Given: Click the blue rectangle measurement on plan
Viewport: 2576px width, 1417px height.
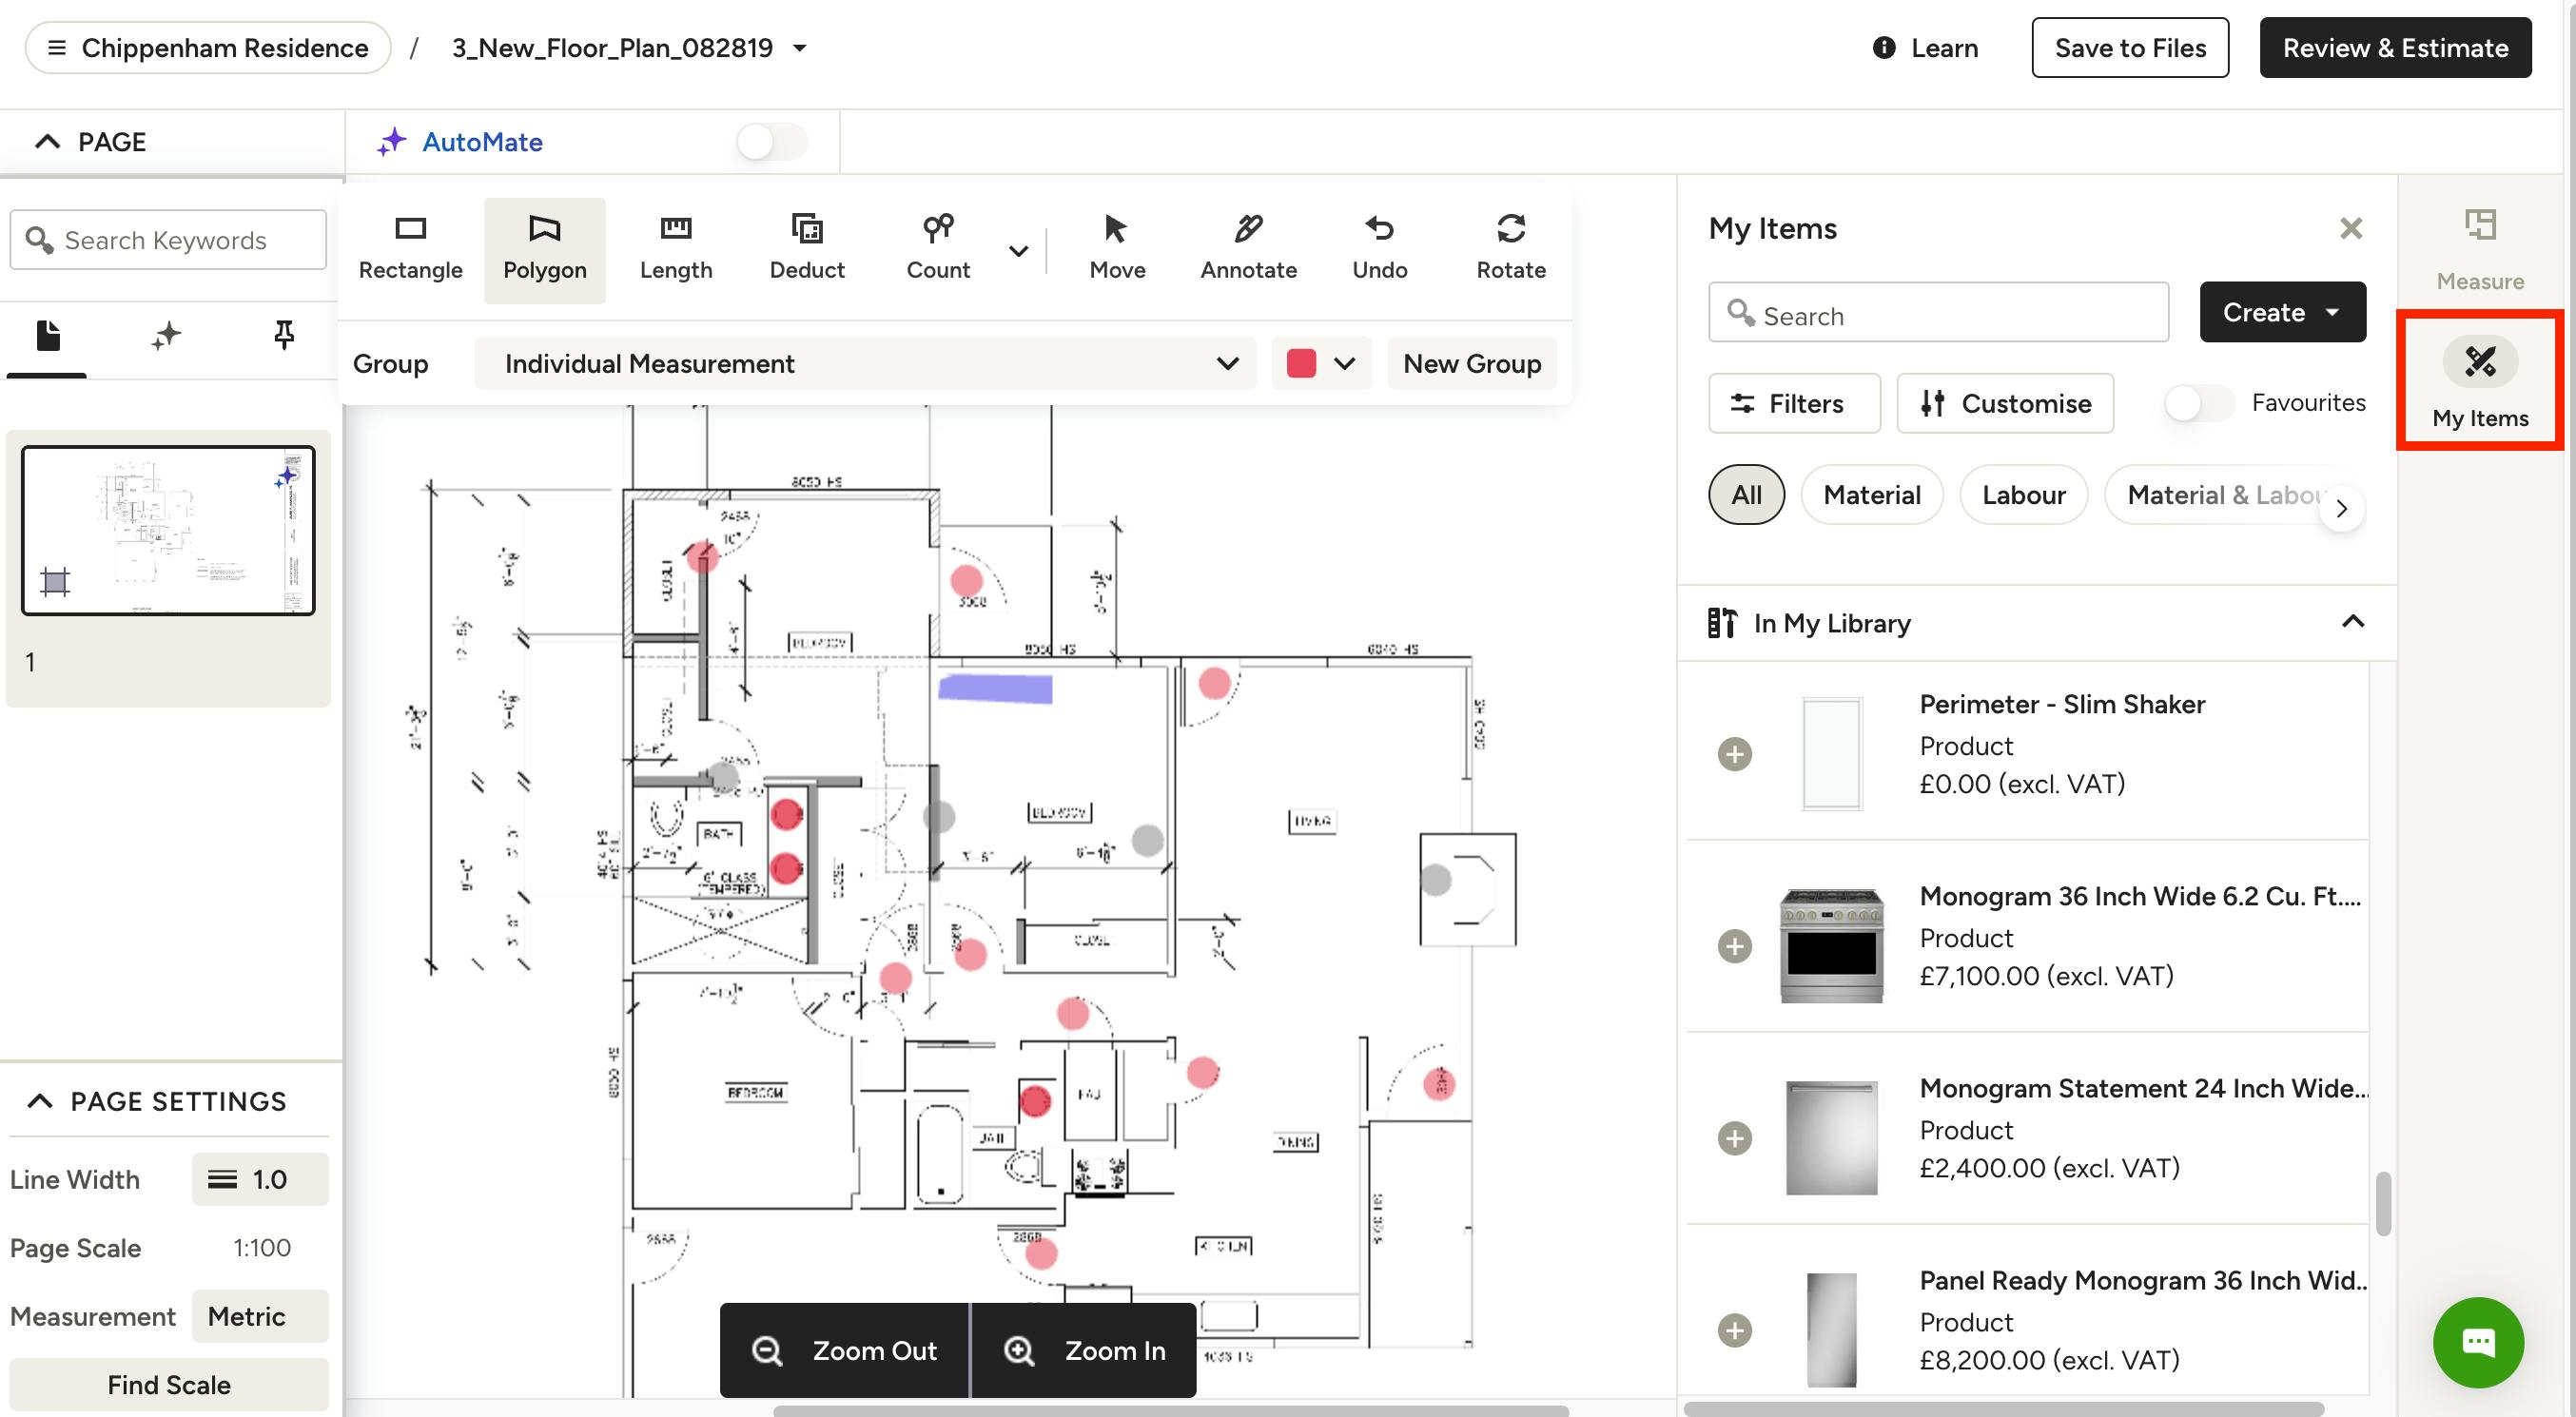Looking at the screenshot, I should [995, 689].
